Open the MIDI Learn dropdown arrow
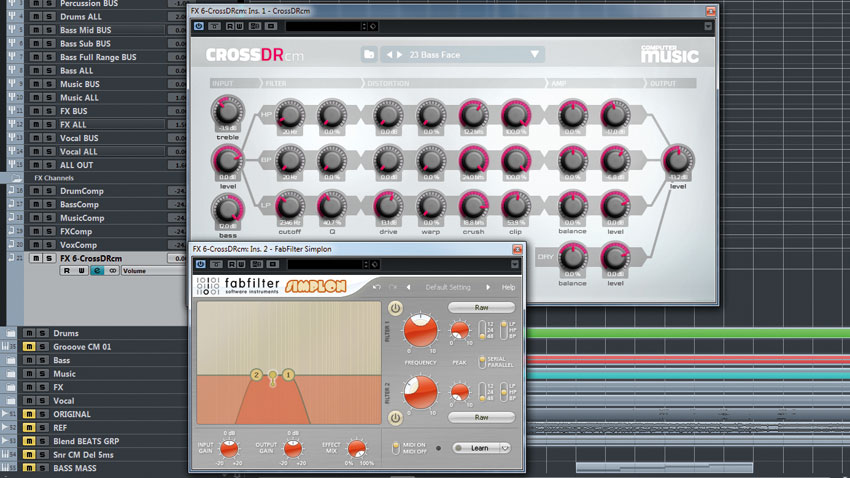Image resolution: width=850 pixels, height=478 pixels. (505, 448)
